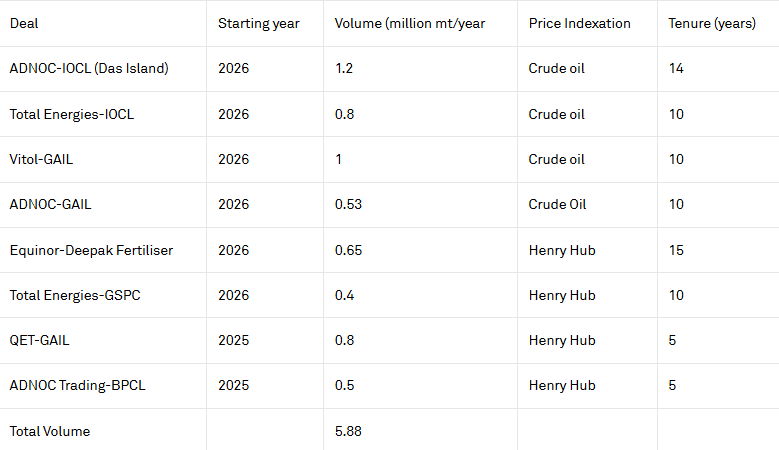
Task: Select the tenure value 15
Action: [676, 250]
